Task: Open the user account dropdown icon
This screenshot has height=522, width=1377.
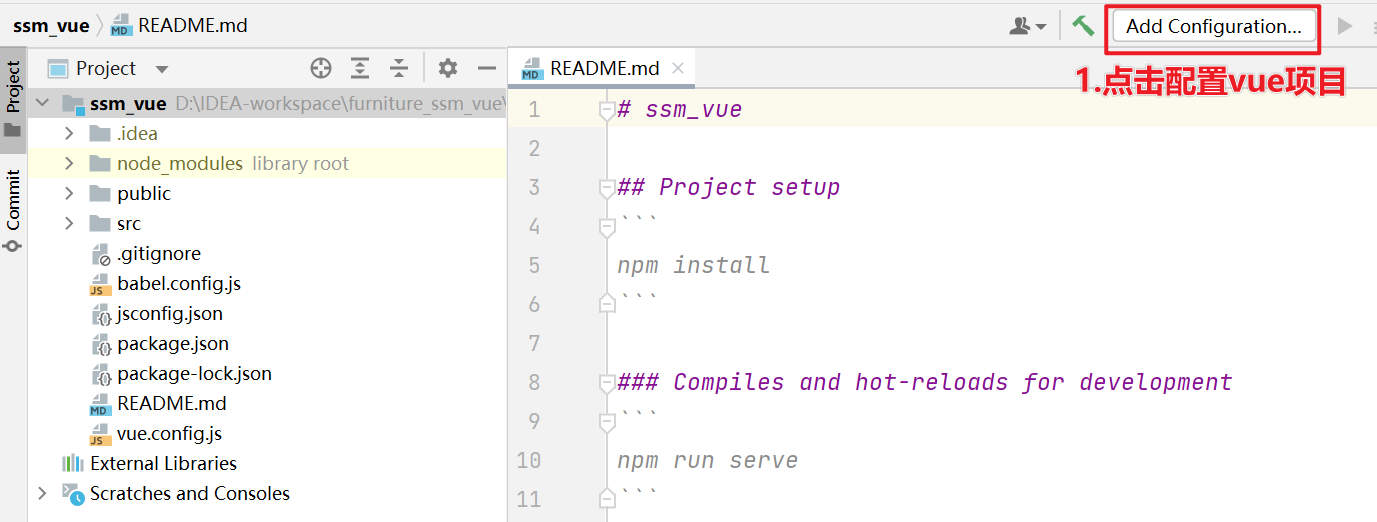Action: point(1027,26)
